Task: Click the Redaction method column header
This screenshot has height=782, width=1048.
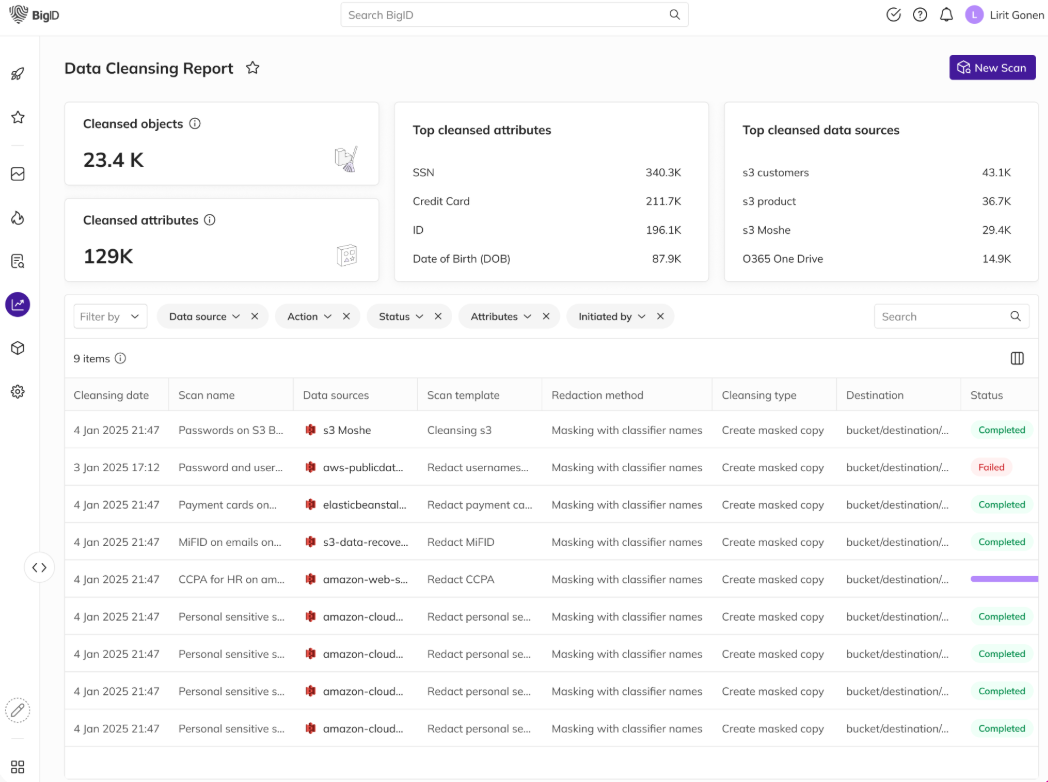Action: 597,395
